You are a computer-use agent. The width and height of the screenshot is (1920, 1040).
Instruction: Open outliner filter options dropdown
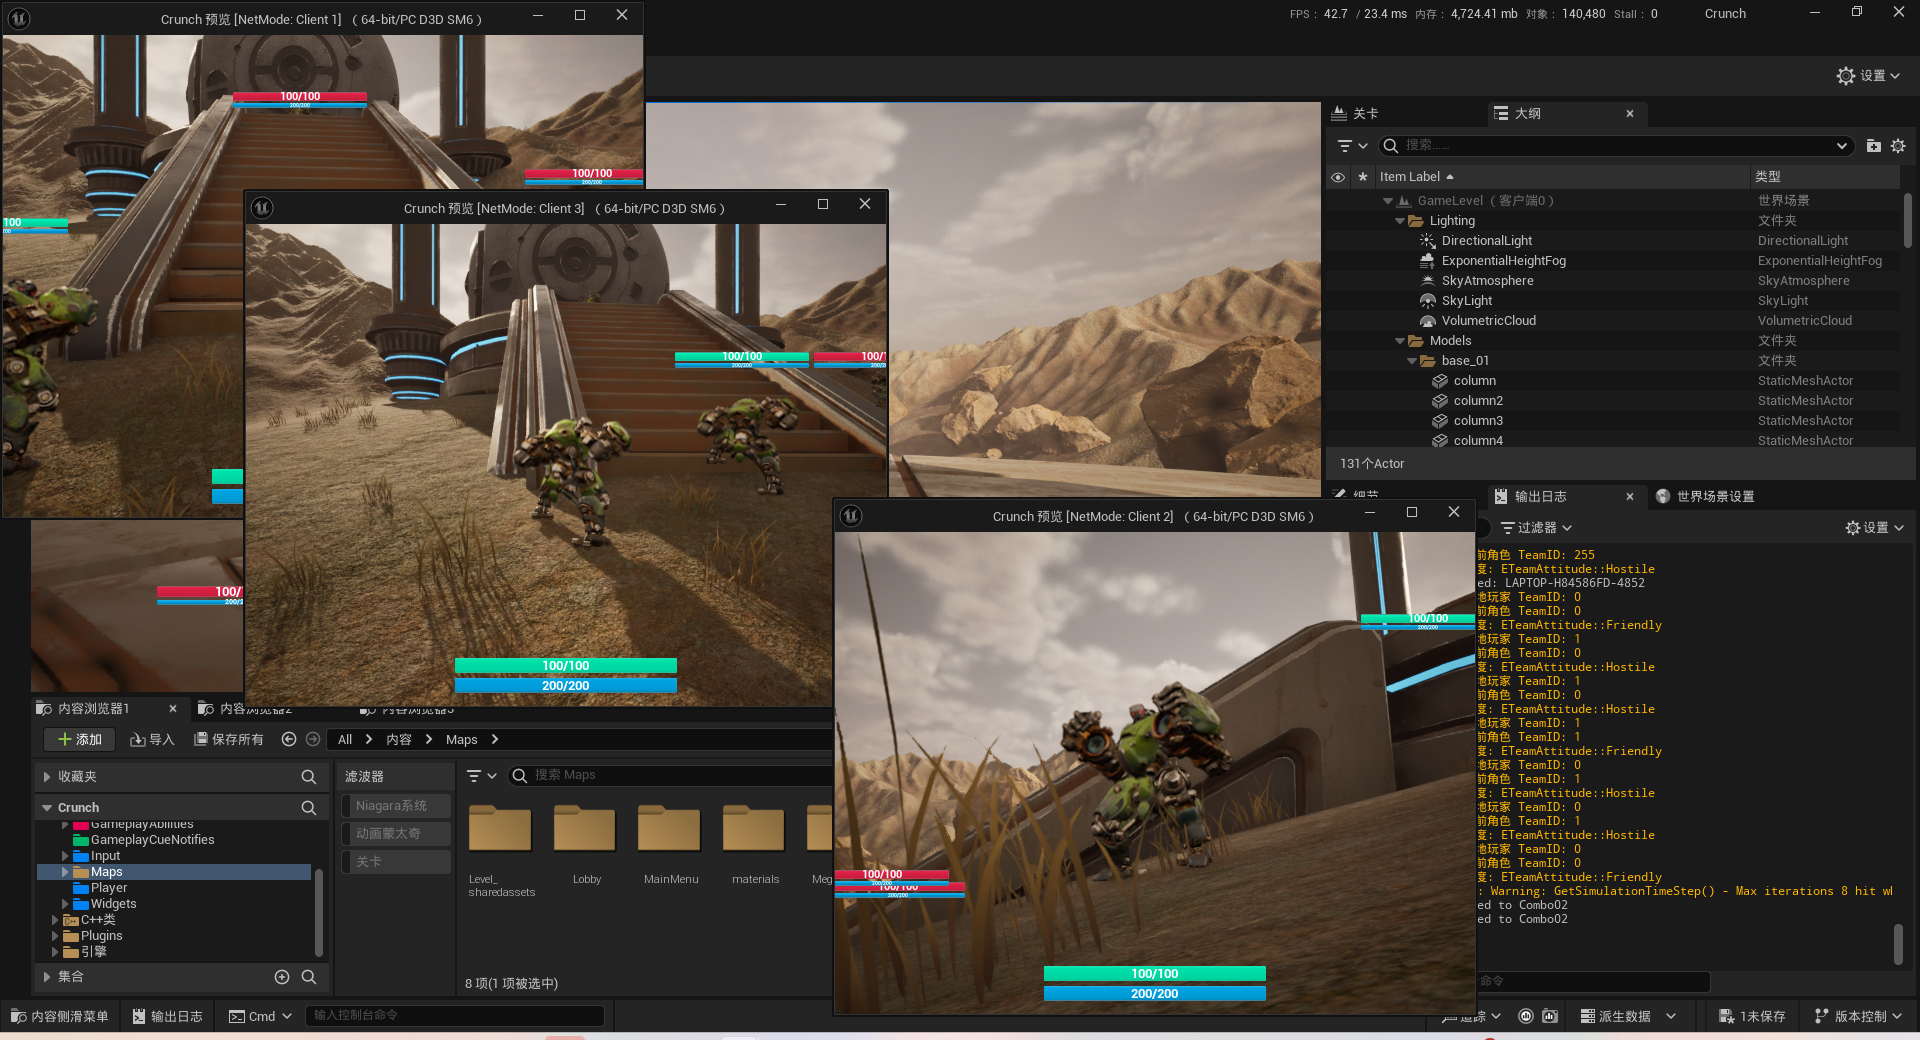[x=1352, y=146]
